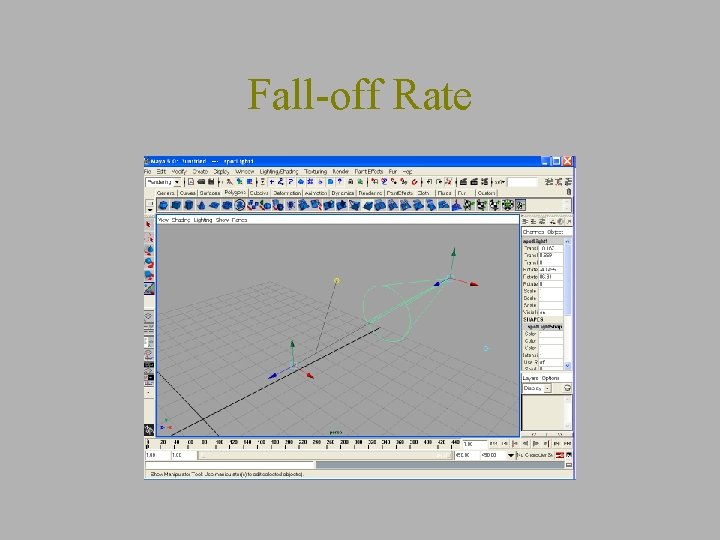The width and height of the screenshot is (720, 540).
Task: Click the Render current frame clapper icon
Action: point(464,182)
